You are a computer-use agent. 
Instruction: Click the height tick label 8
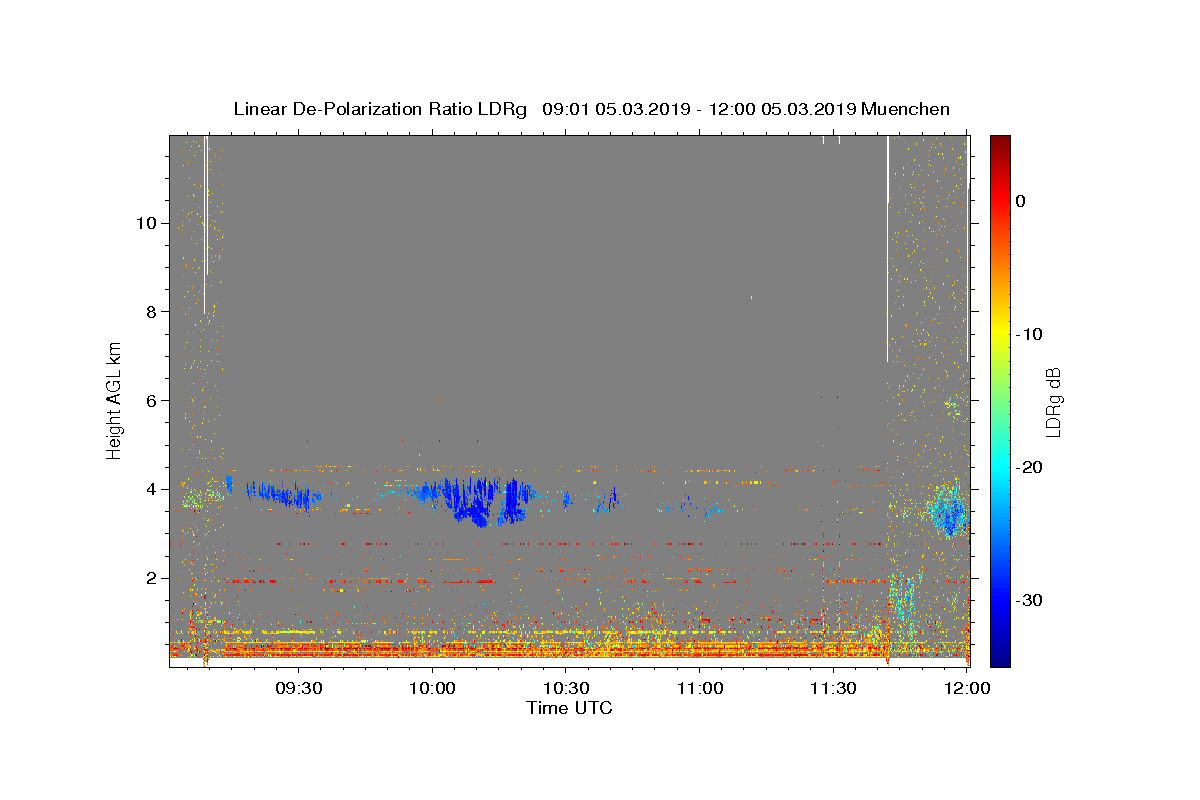[x=150, y=312]
